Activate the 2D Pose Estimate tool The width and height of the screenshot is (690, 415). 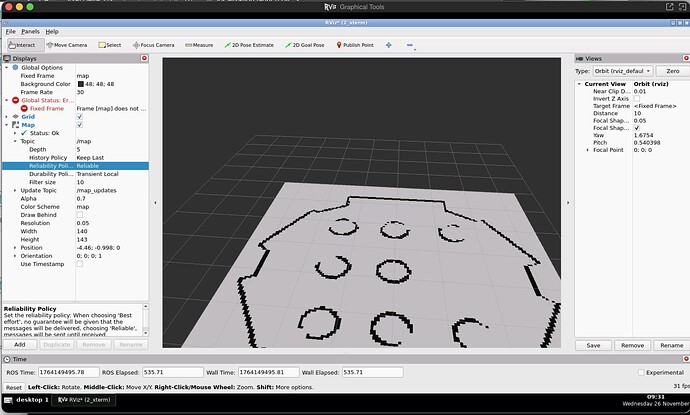point(252,44)
